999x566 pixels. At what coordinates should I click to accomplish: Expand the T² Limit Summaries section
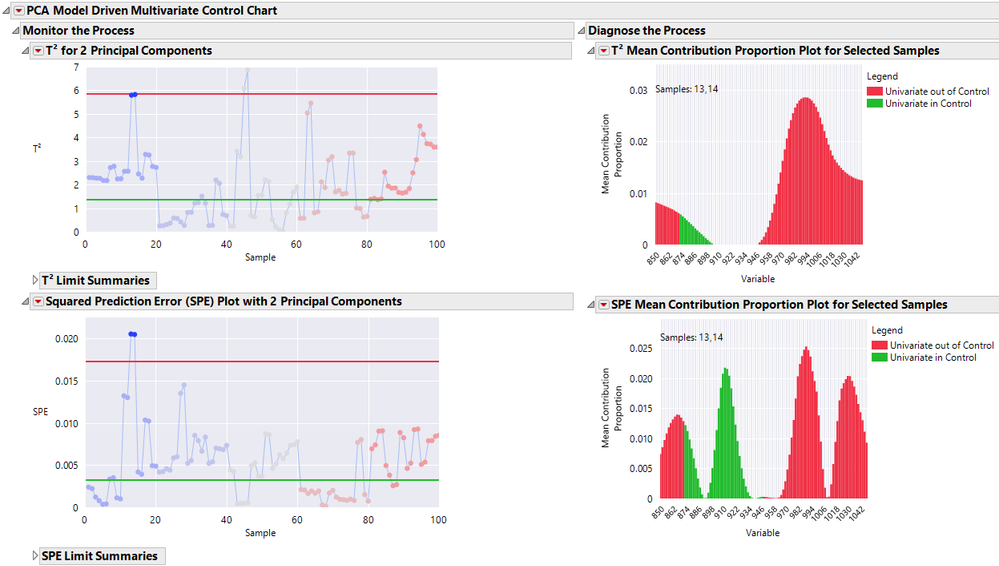click(x=35, y=280)
